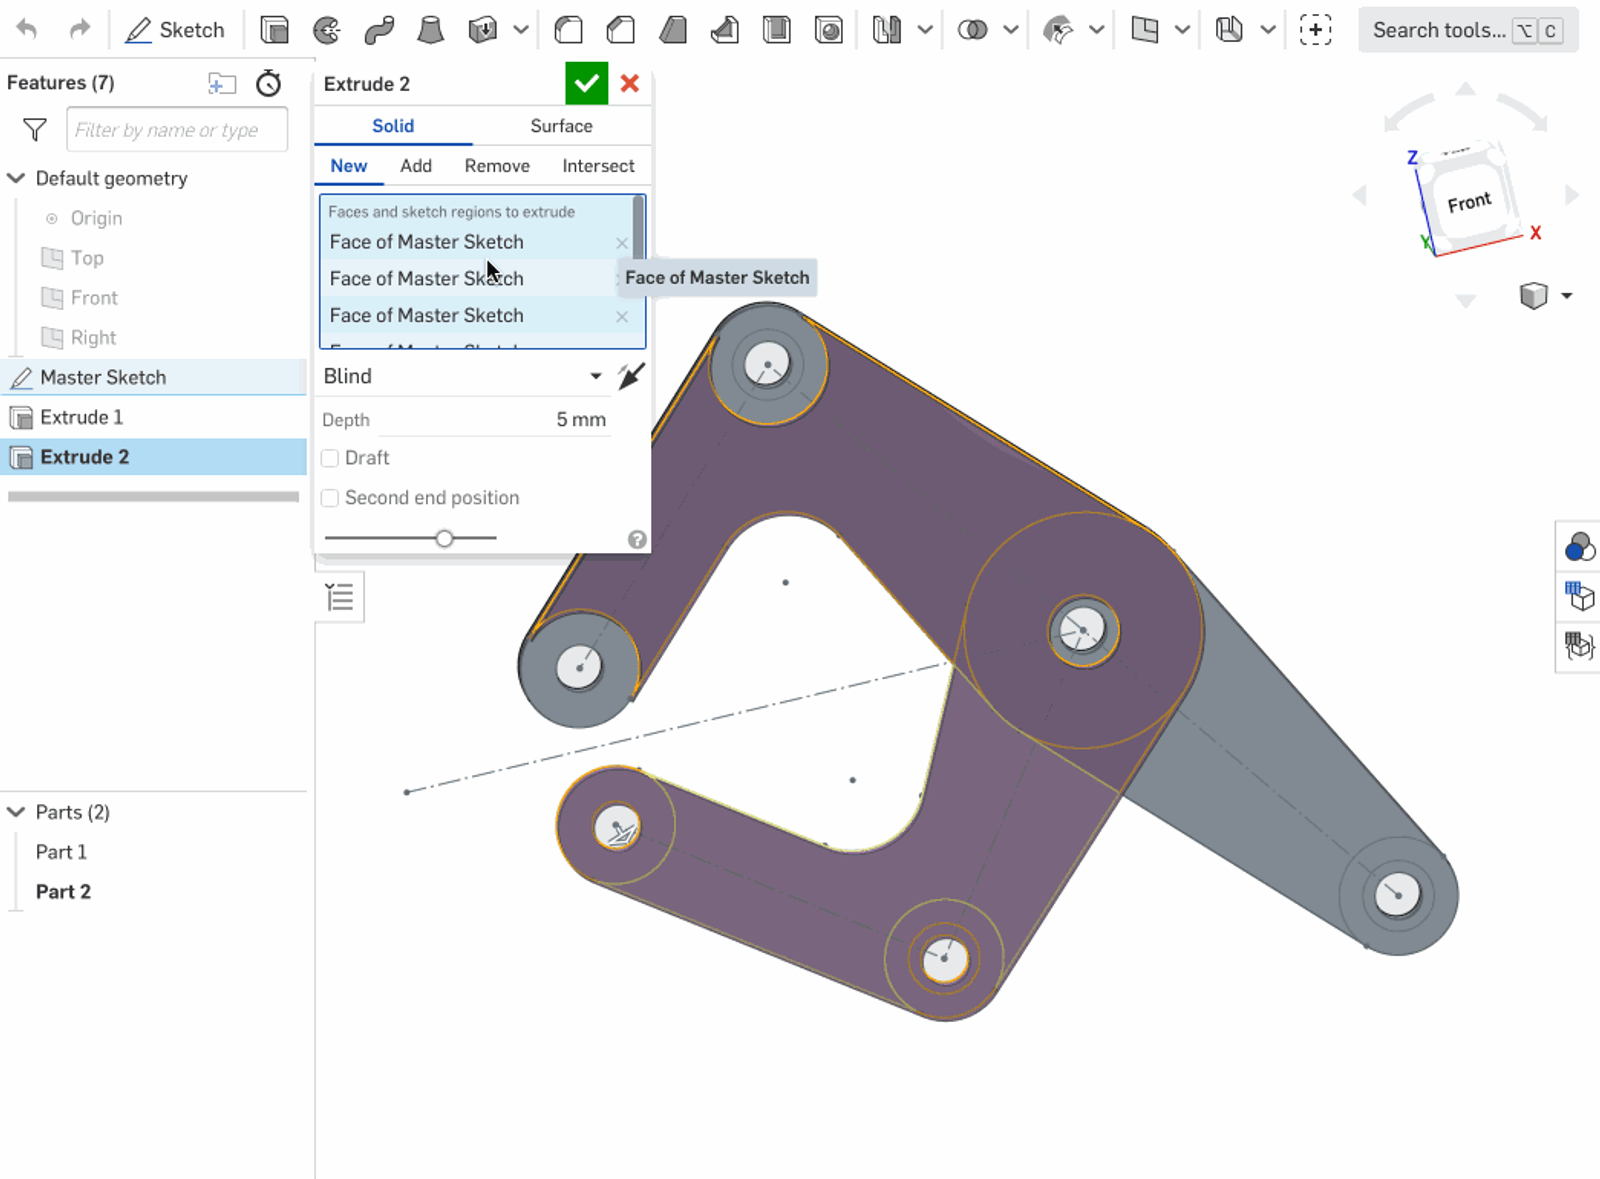
Task: Open the rebuild time stopwatch icon
Action: [268, 83]
